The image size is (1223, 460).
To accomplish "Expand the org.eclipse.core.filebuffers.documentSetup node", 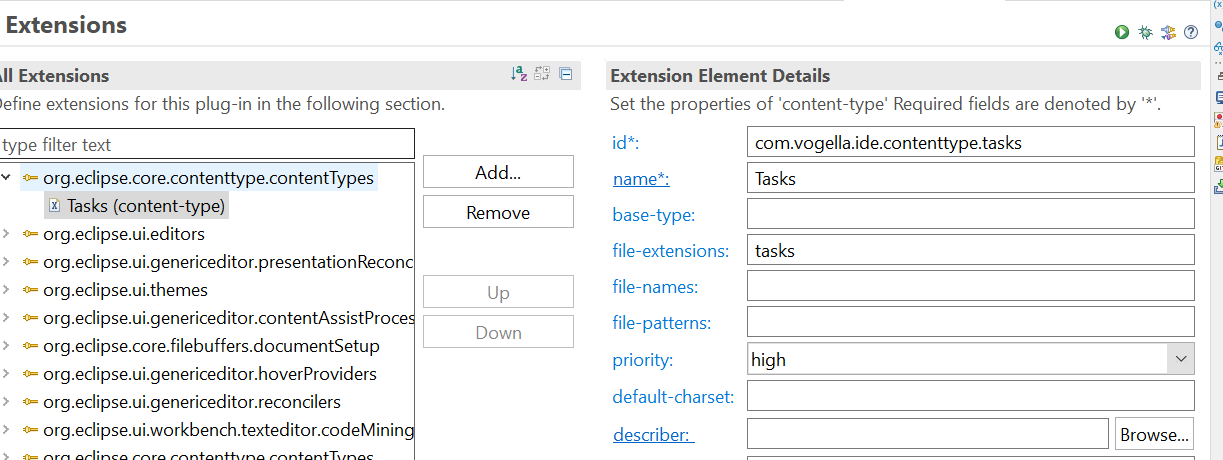I will [x=7, y=346].
